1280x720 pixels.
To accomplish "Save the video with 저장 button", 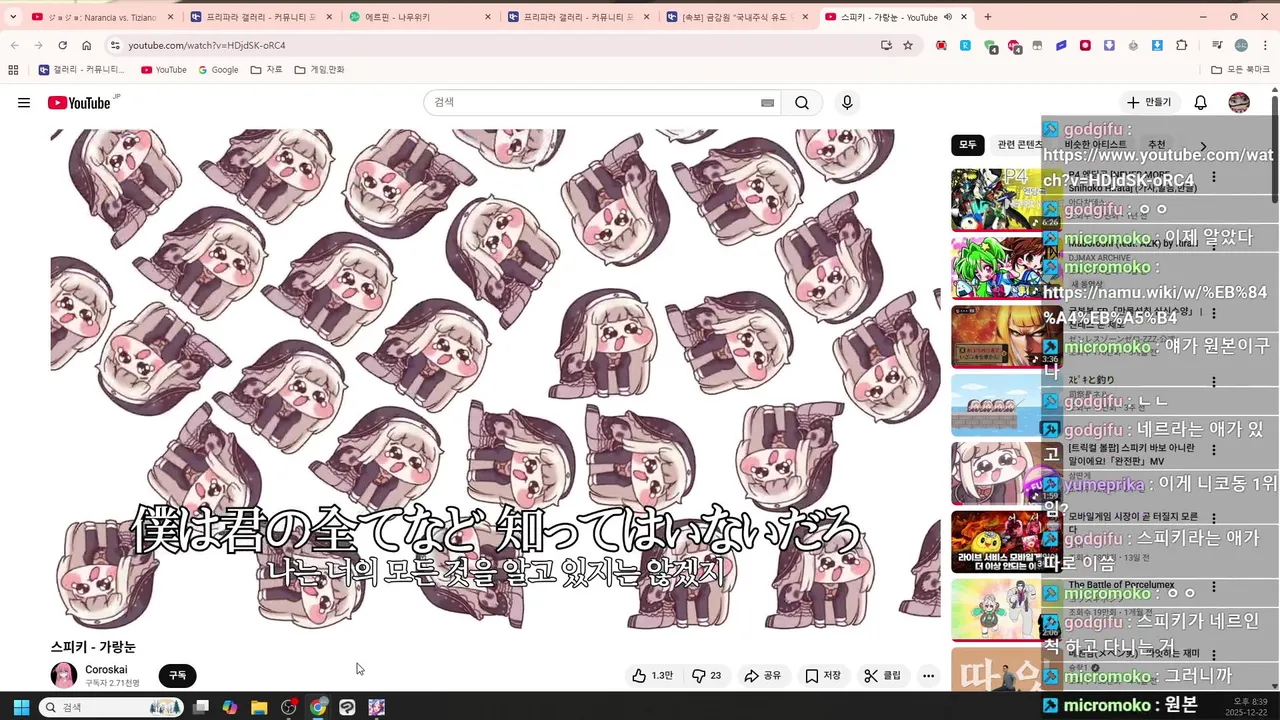I will [823, 676].
